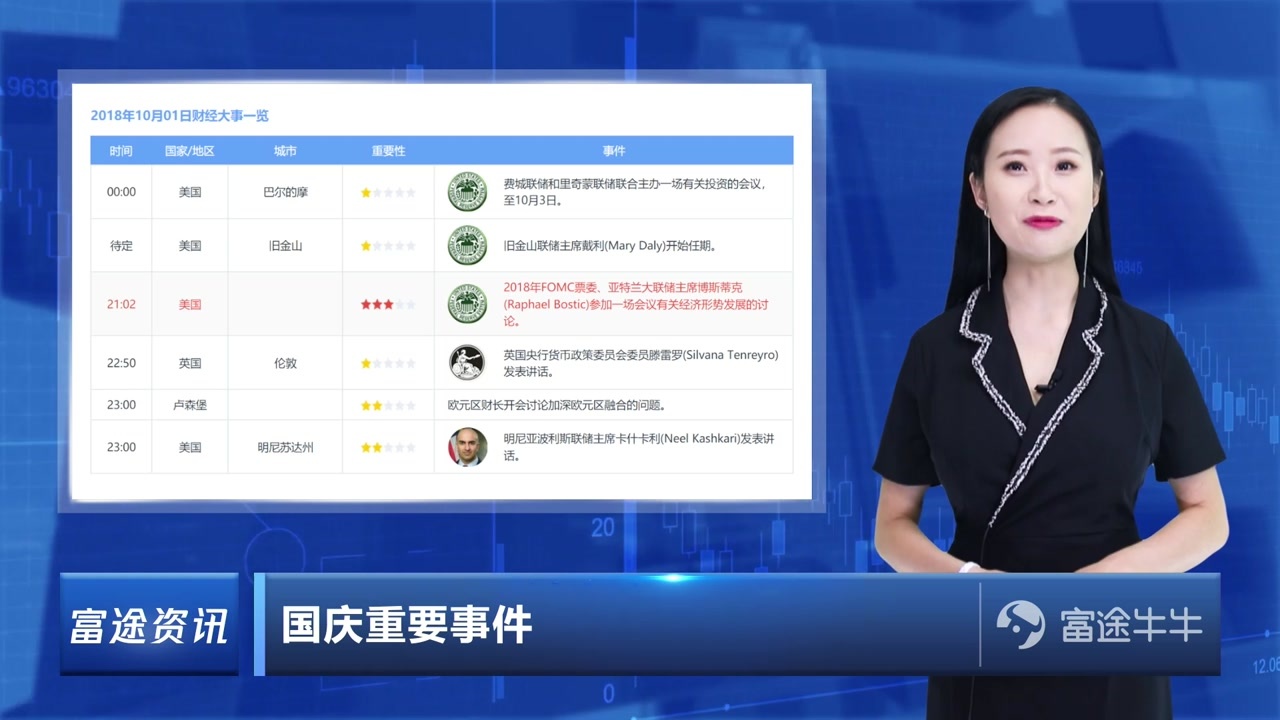Click the two-star rating in 明尼苏达州 row
Image resolution: width=1280 pixels, height=720 pixels.
(388, 447)
